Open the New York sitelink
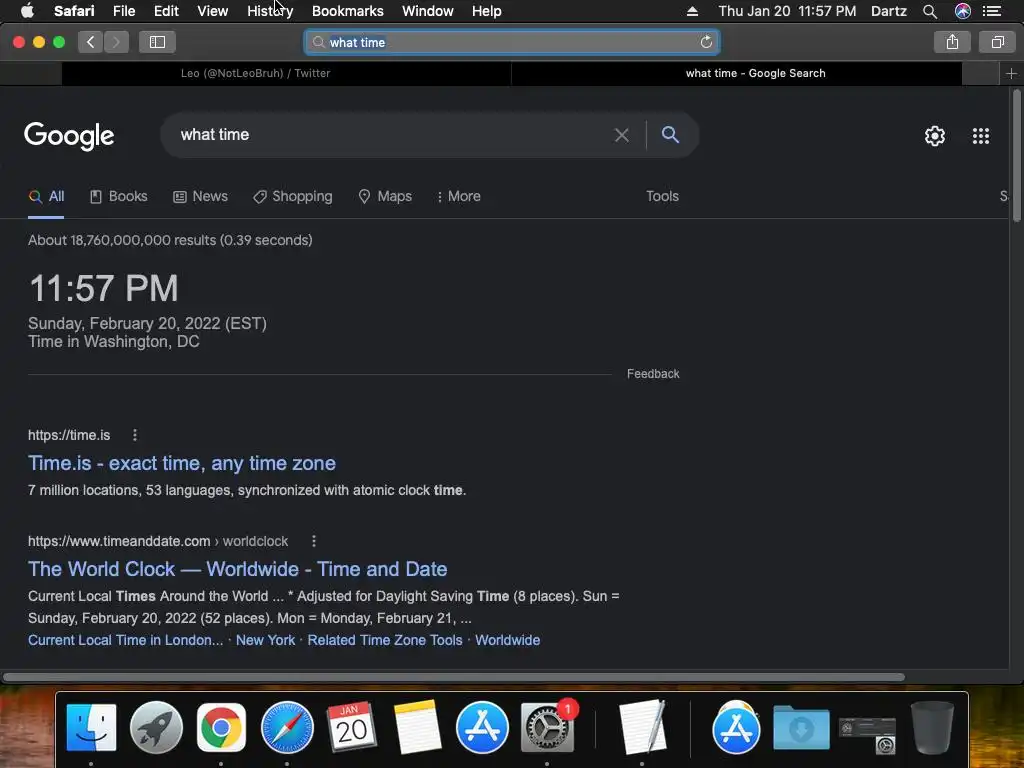1024x768 pixels. pyautogui.click(x=265, y=640)
